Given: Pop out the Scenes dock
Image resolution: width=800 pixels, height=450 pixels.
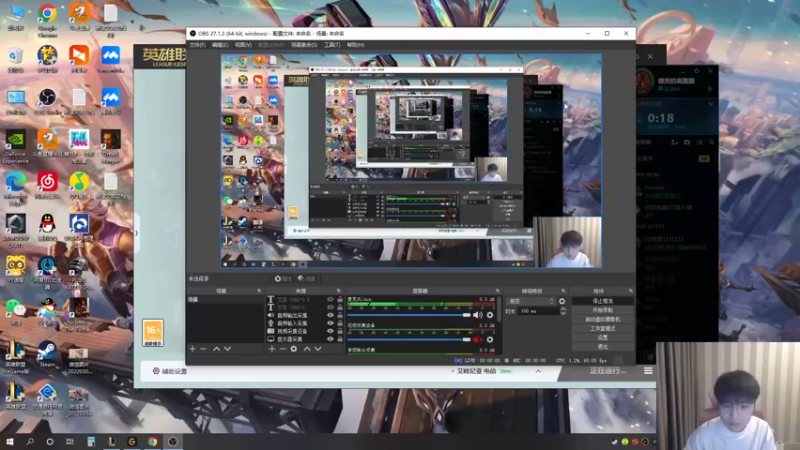Looking at the screenshot, I should coord(259,291).
